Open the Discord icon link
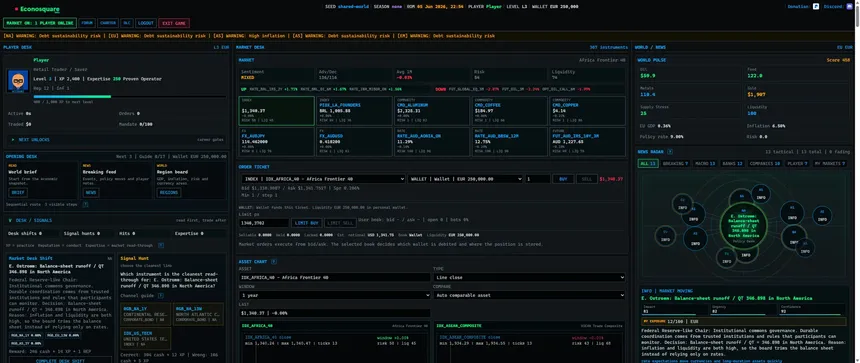 pyautogui.click(x=850, y=7)
